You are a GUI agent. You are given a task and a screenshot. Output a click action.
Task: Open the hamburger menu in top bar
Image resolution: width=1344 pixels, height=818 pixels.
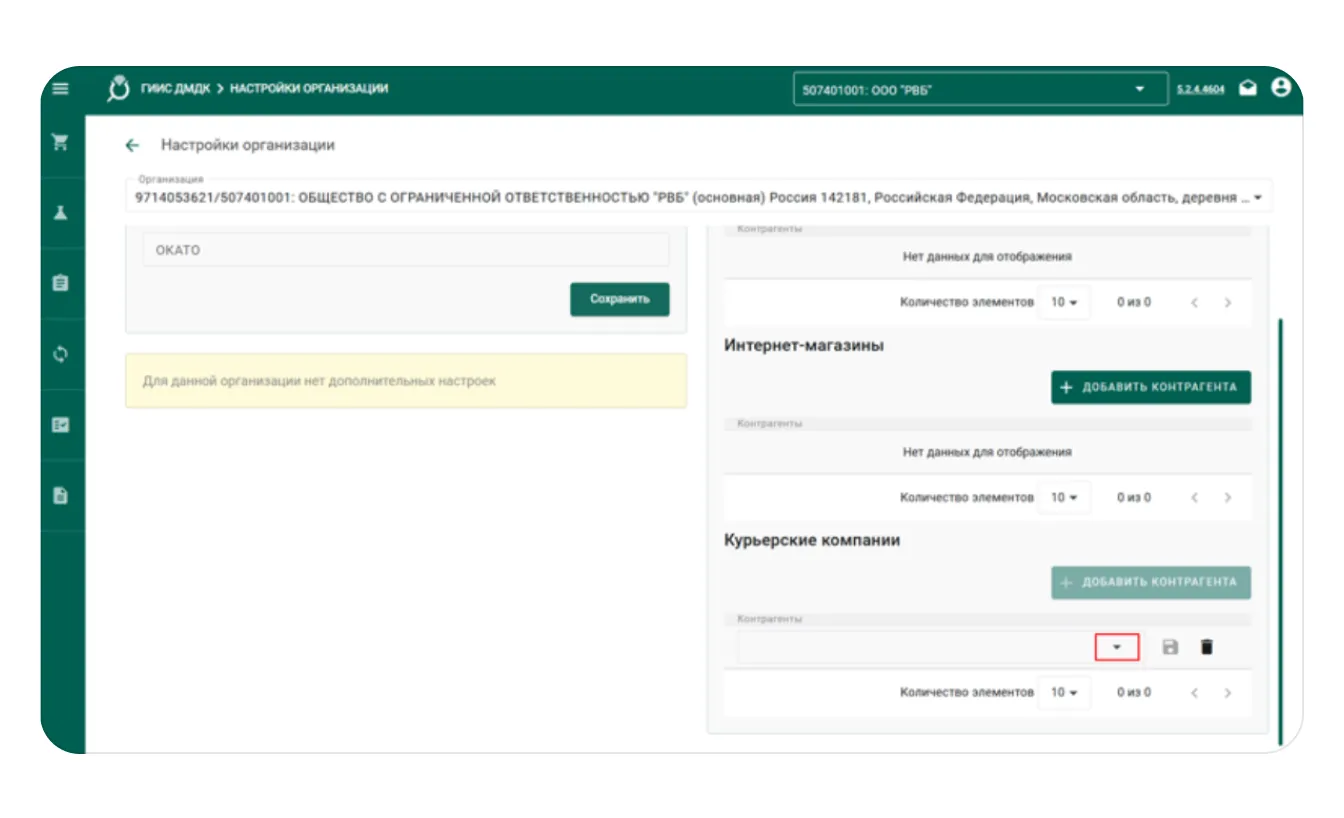point(61,89)
